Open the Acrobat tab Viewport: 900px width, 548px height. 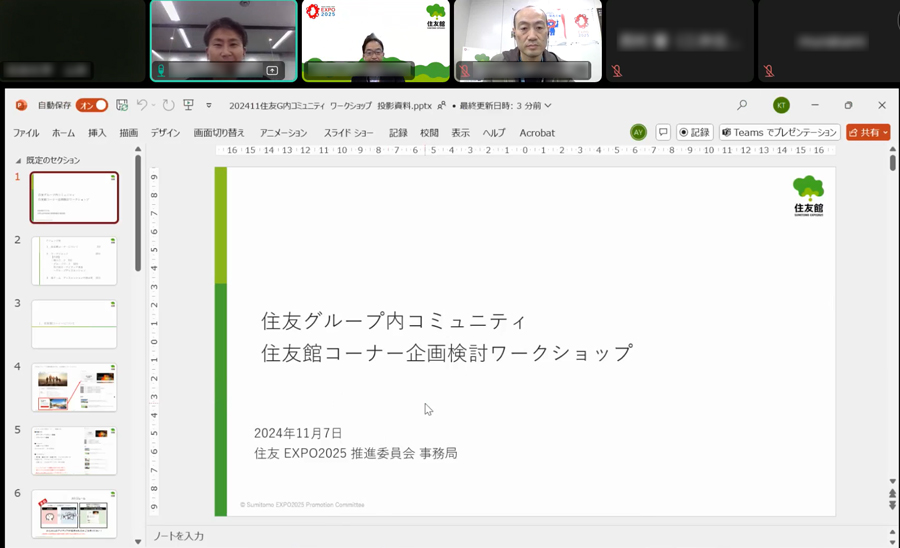537,133
